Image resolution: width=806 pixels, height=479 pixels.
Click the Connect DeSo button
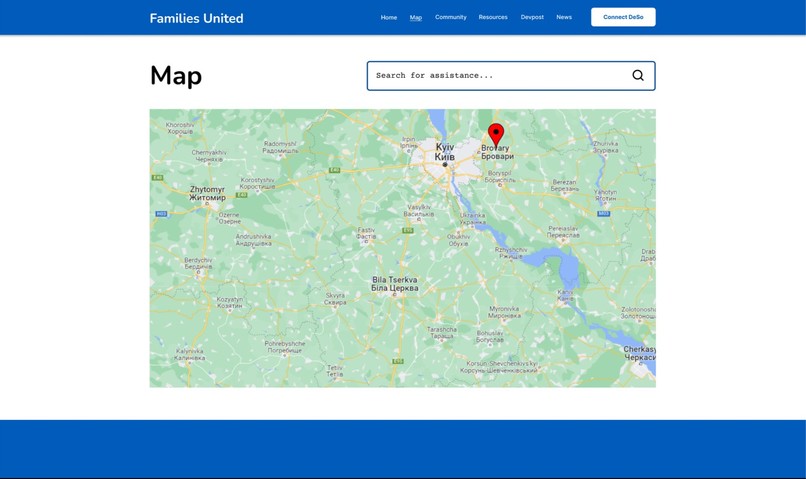623,17
